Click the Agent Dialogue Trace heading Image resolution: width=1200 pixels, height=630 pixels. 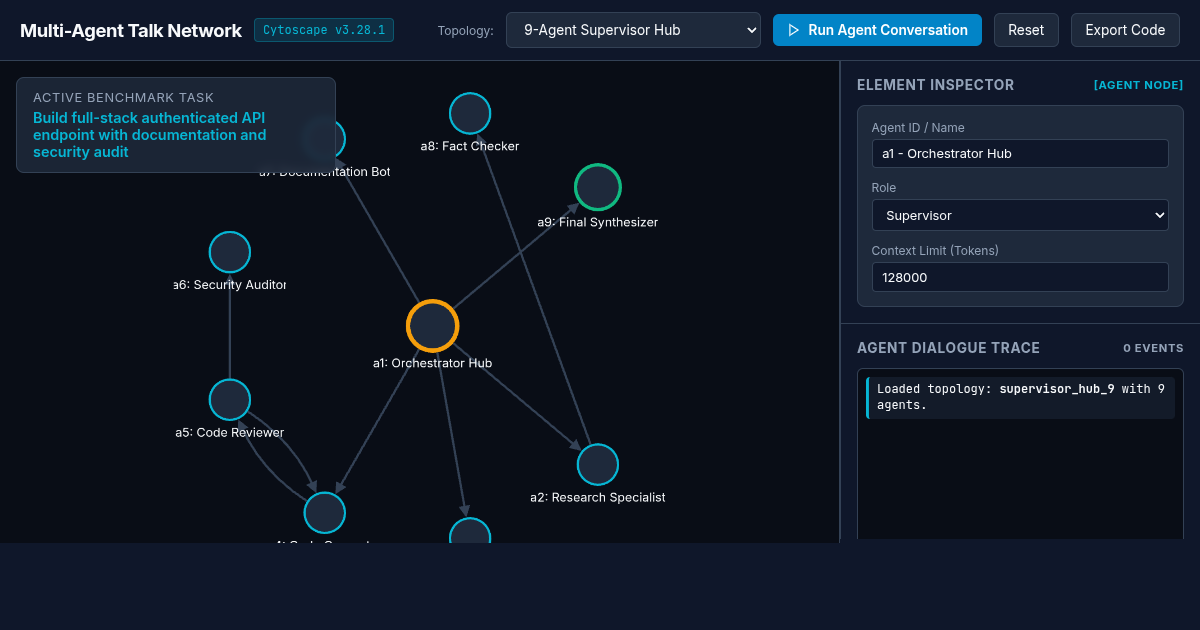(948, 348)
